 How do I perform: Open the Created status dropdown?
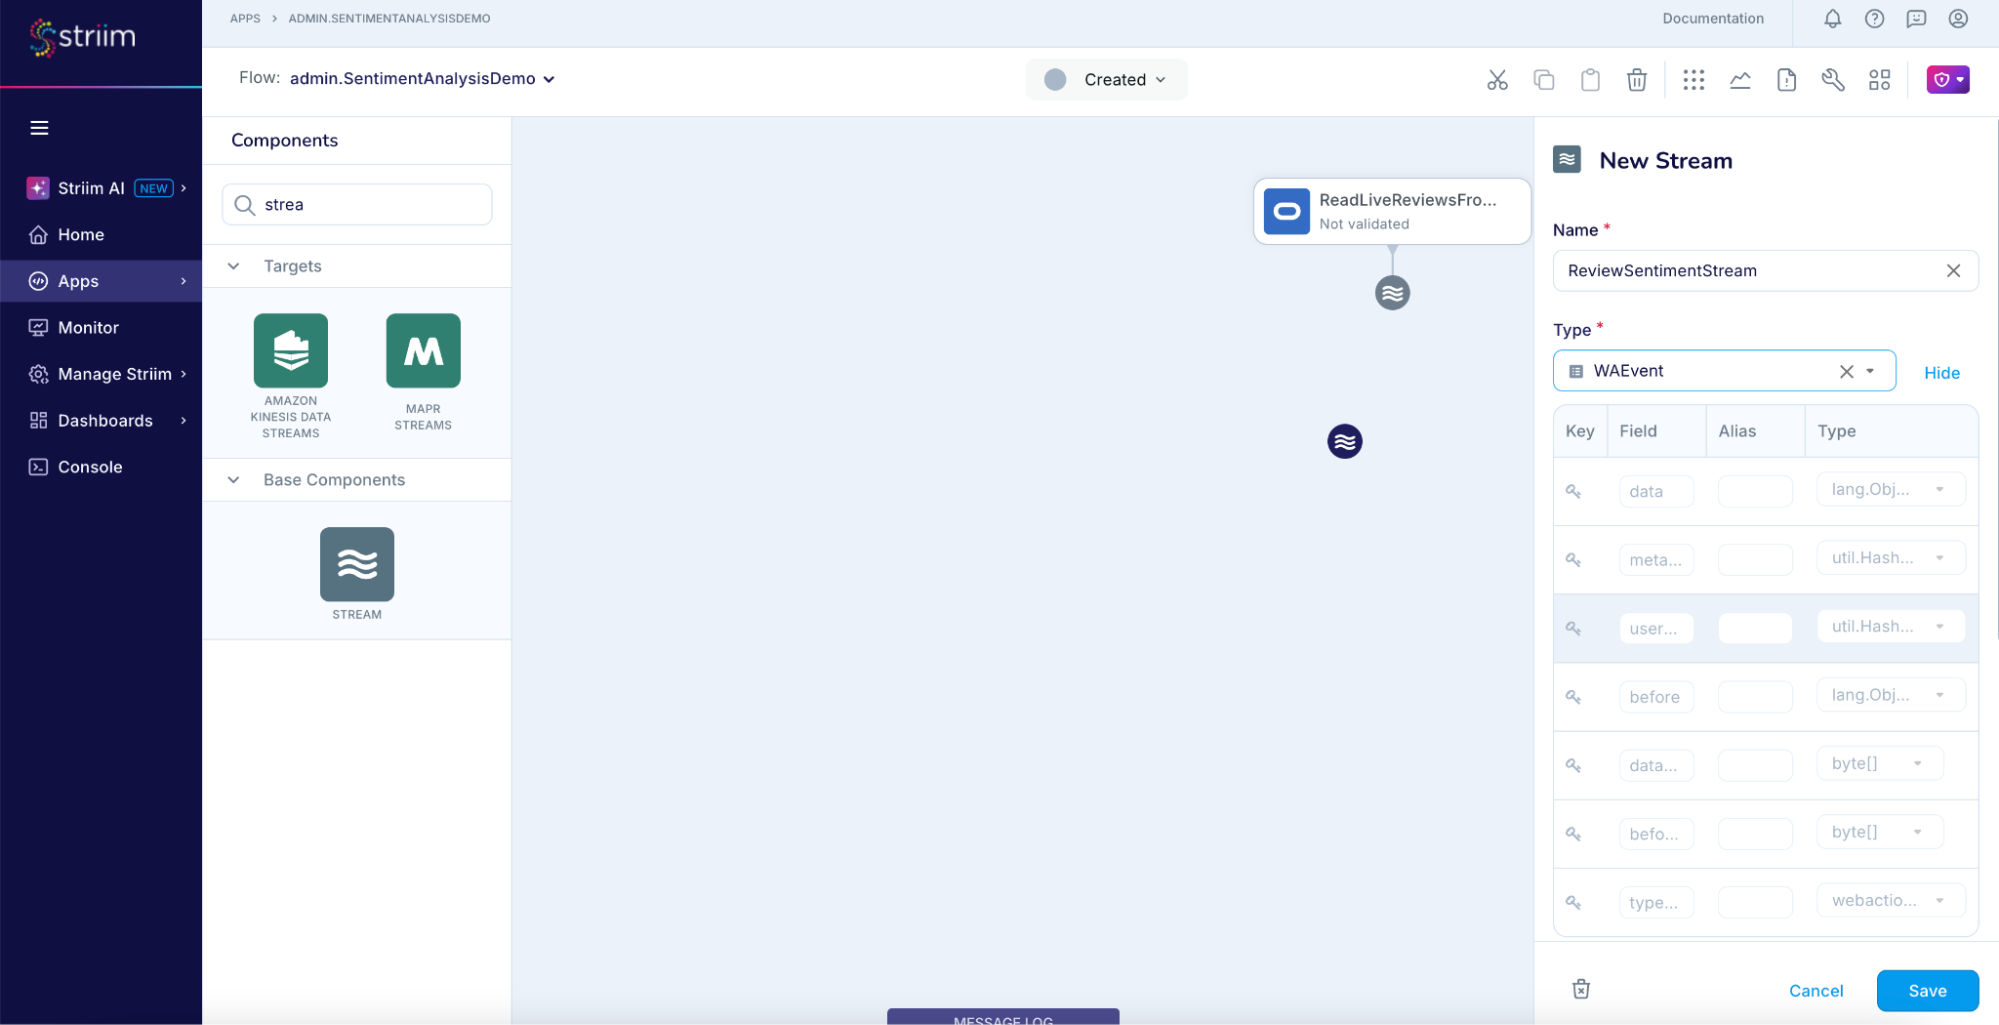tap(1106, 79)
